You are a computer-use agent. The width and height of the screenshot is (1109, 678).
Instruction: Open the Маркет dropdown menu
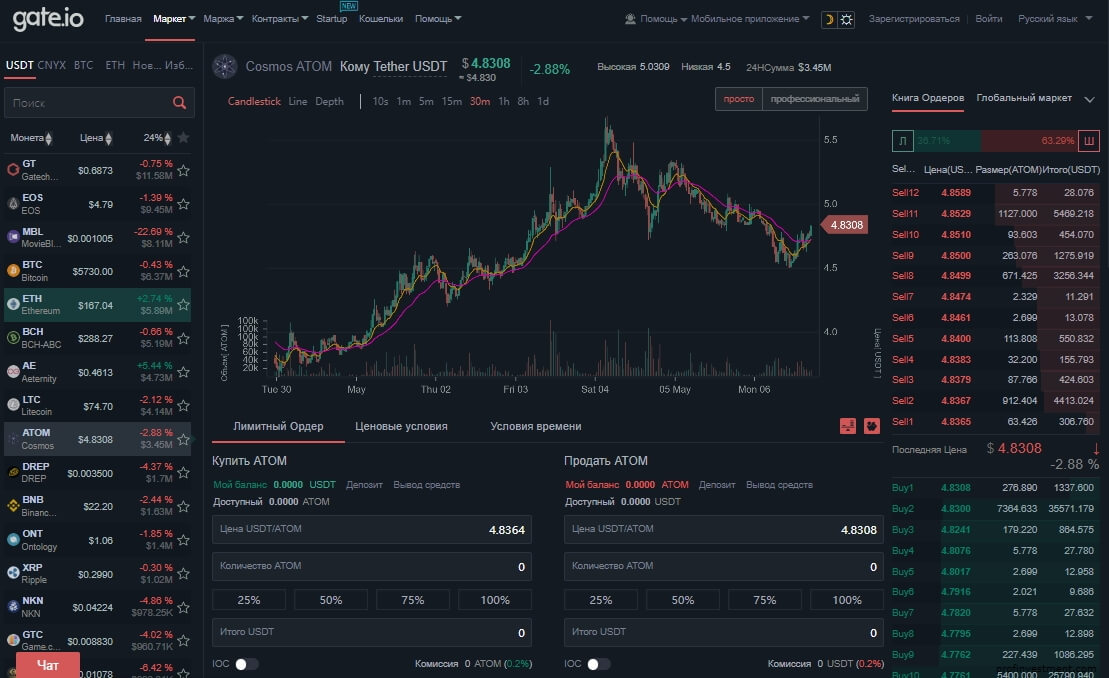[174, 19]
